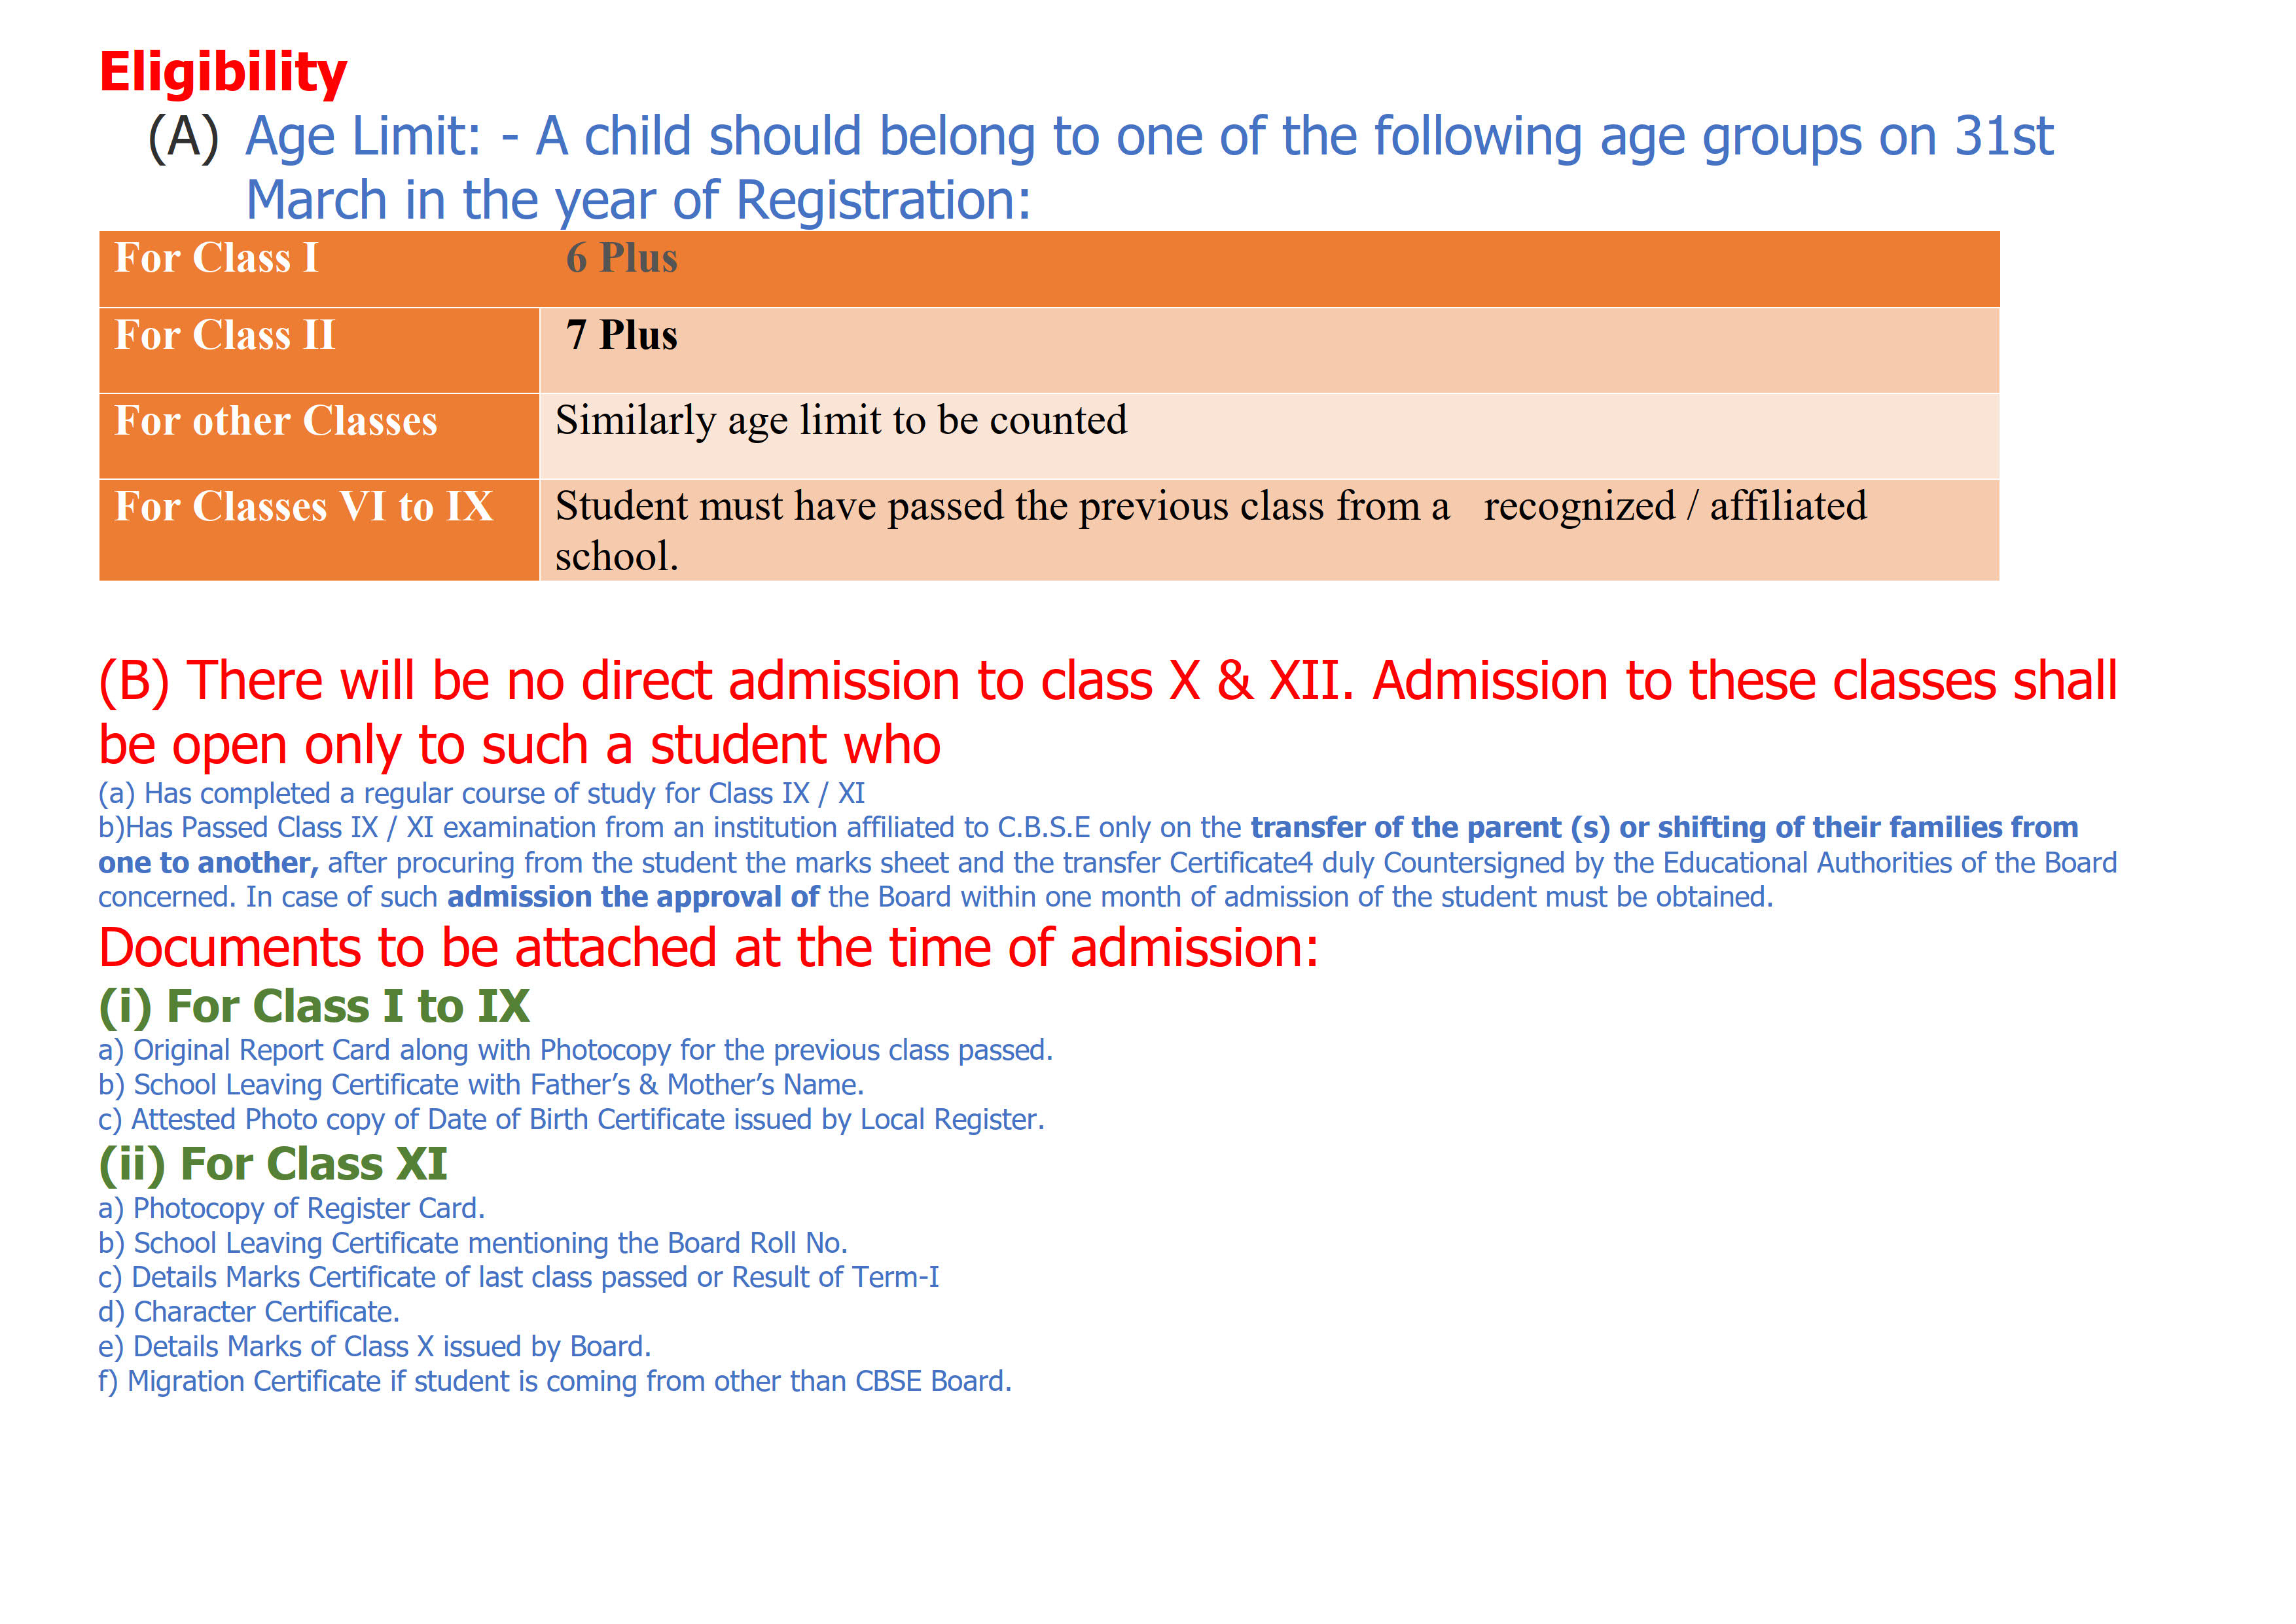Click the red Eligibility heading
Image resolution: width=2296 pixels, height=1624 pixels.
[223, 73]
